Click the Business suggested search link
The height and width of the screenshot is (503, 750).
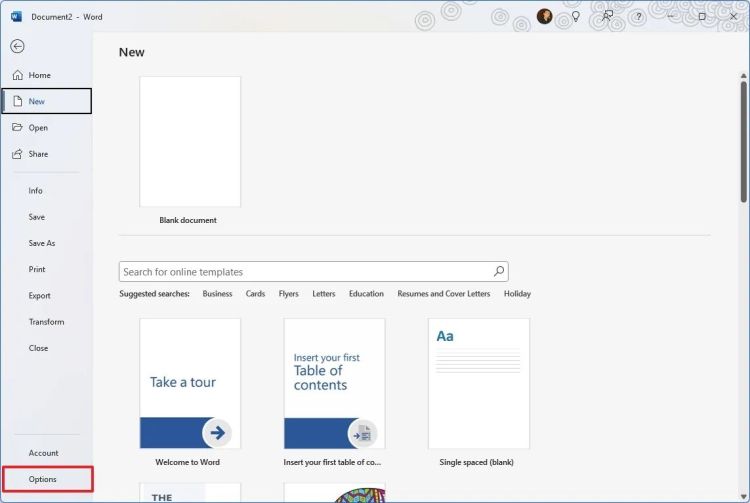217,294
